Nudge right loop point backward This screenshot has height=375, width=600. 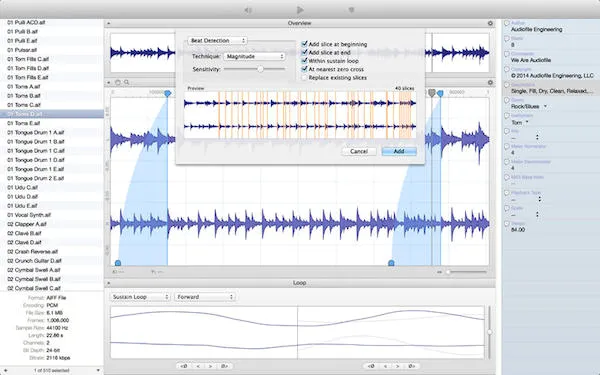385,366
